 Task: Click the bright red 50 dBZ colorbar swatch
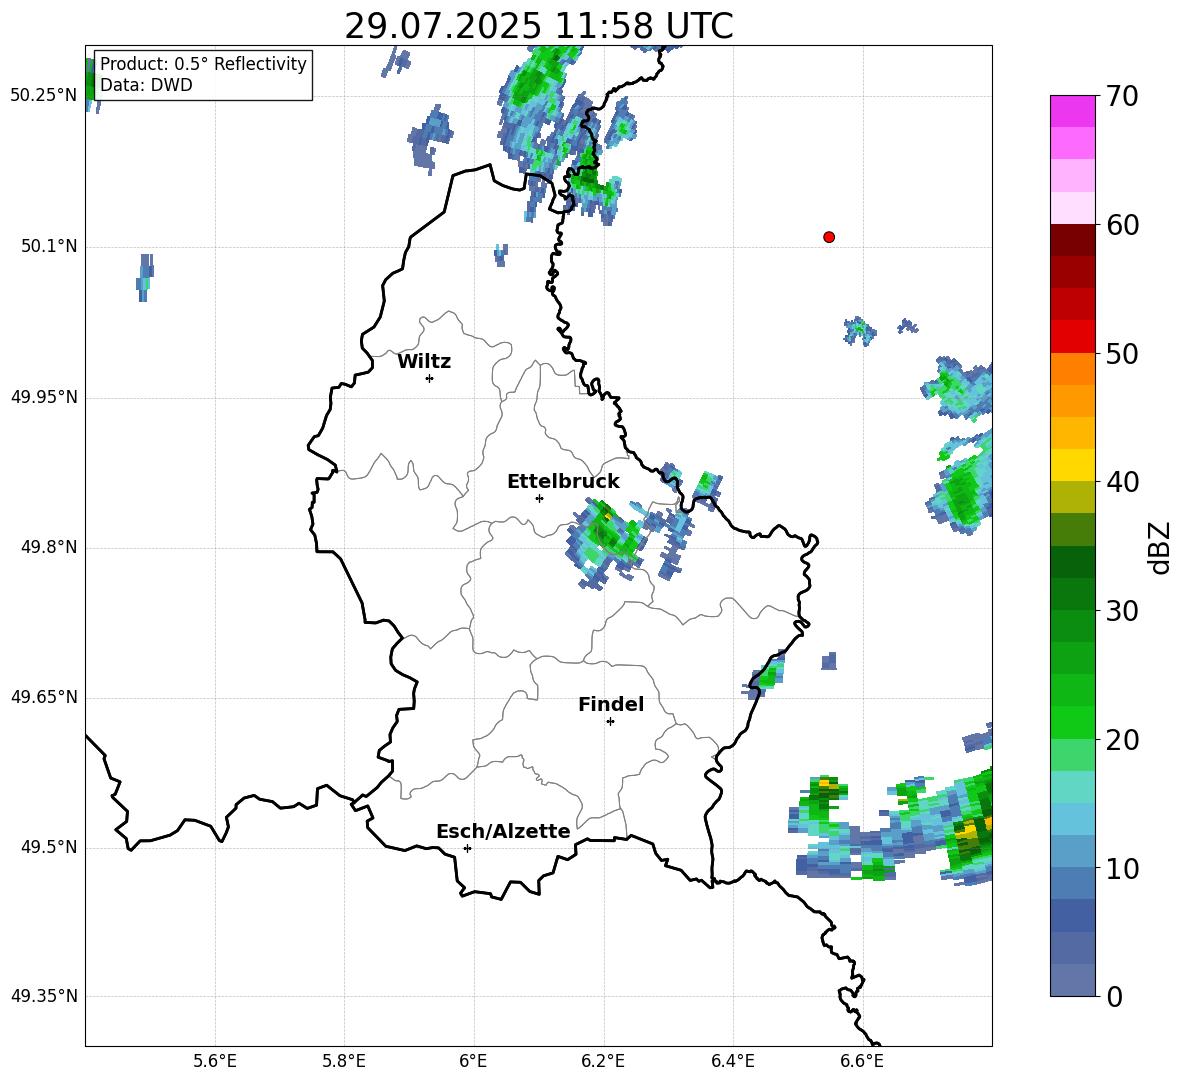point(1072,337)
